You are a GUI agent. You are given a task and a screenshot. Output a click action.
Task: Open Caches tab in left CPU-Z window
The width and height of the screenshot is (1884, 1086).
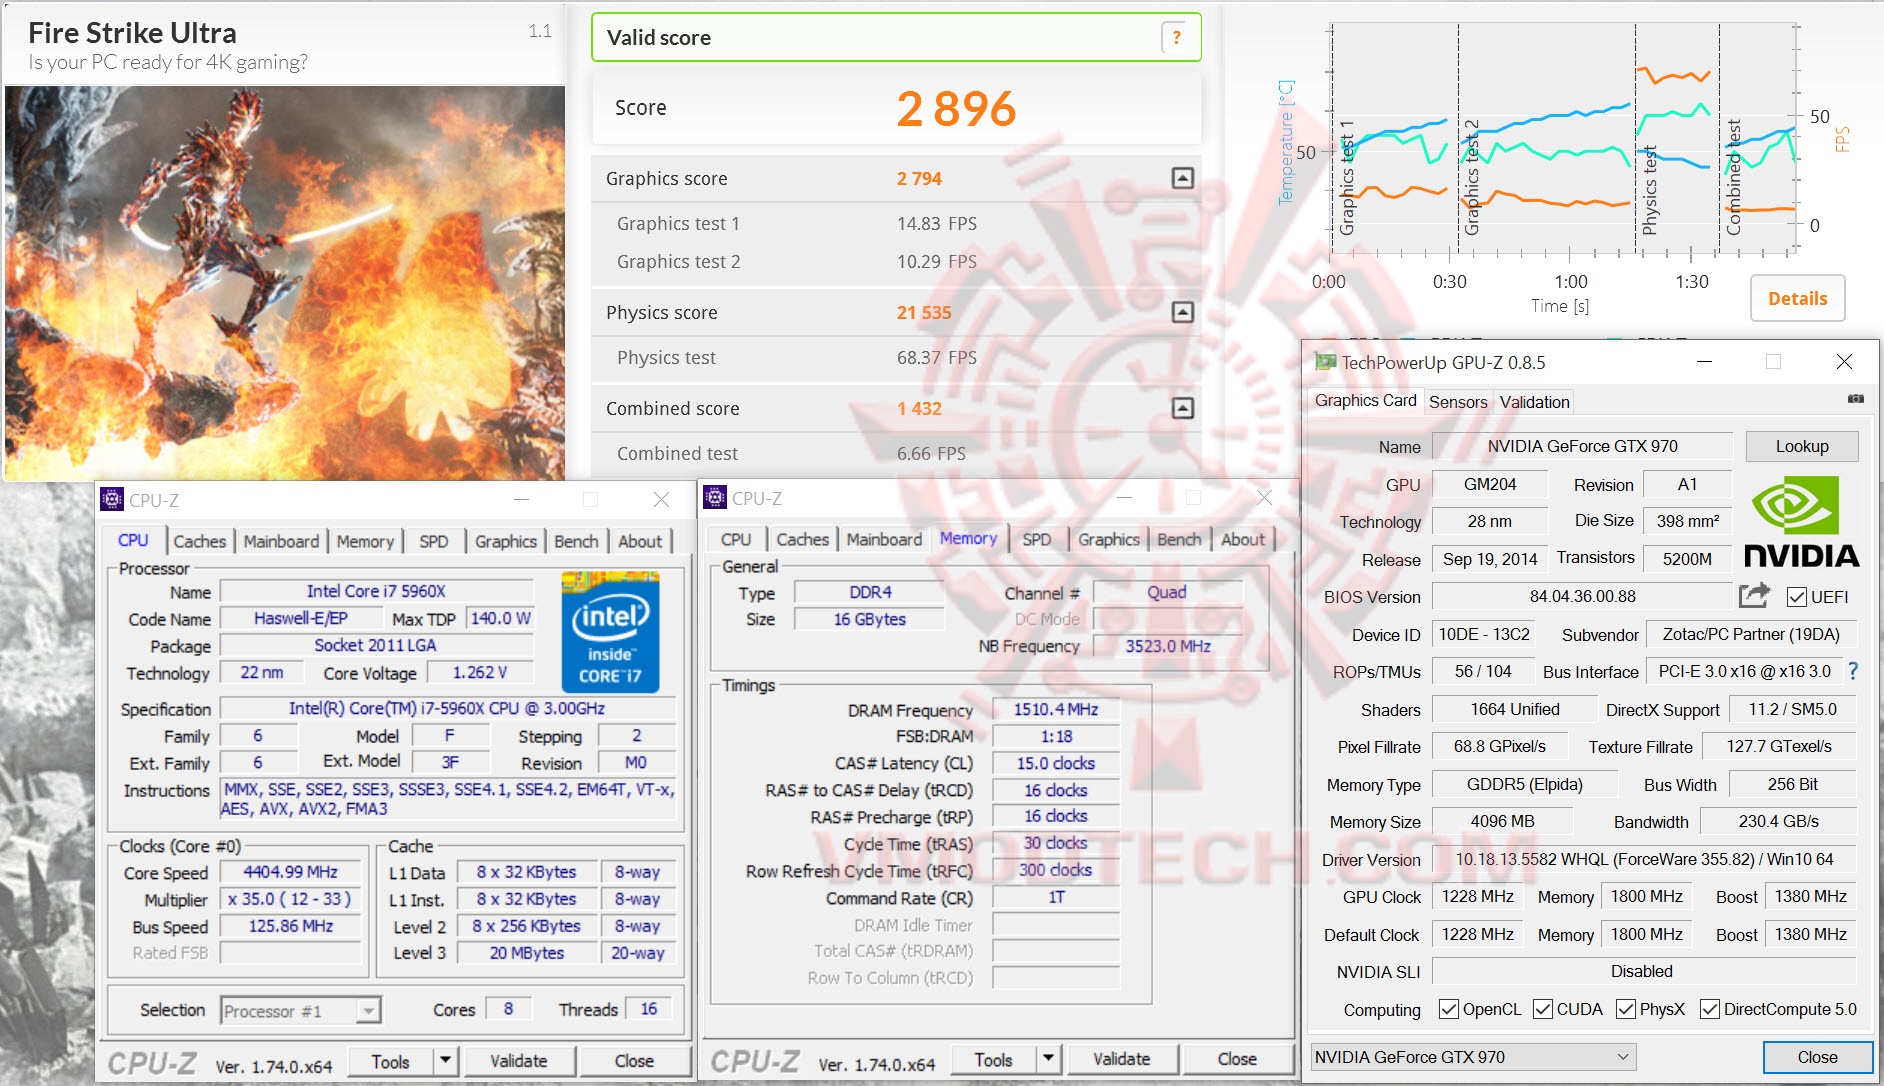[199, 541]
